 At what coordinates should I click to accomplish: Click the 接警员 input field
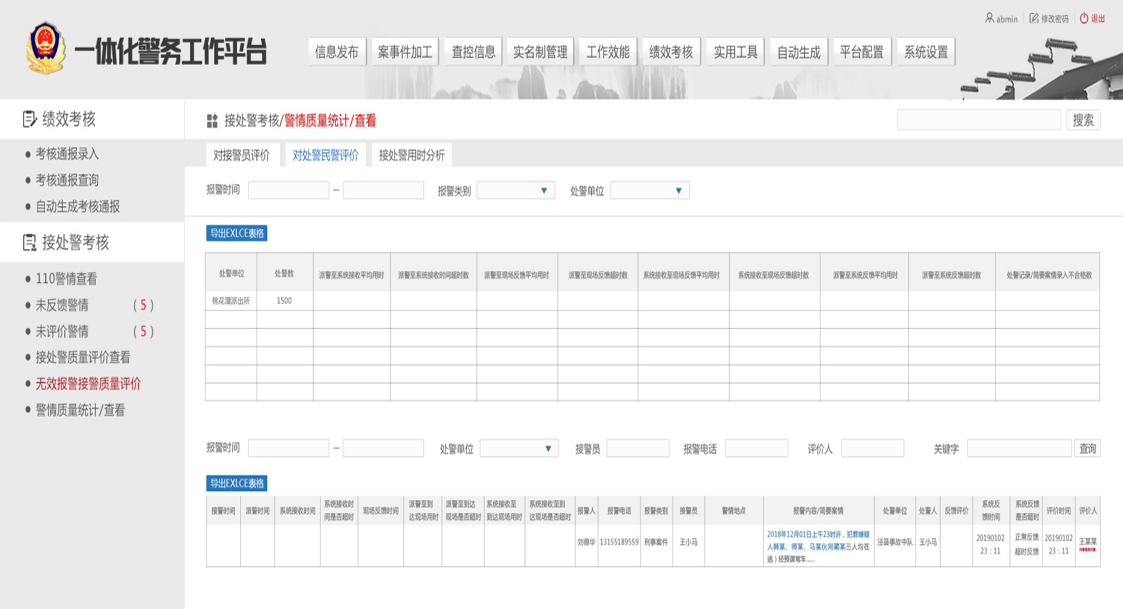pyautogui.click(x=637, y=449)
